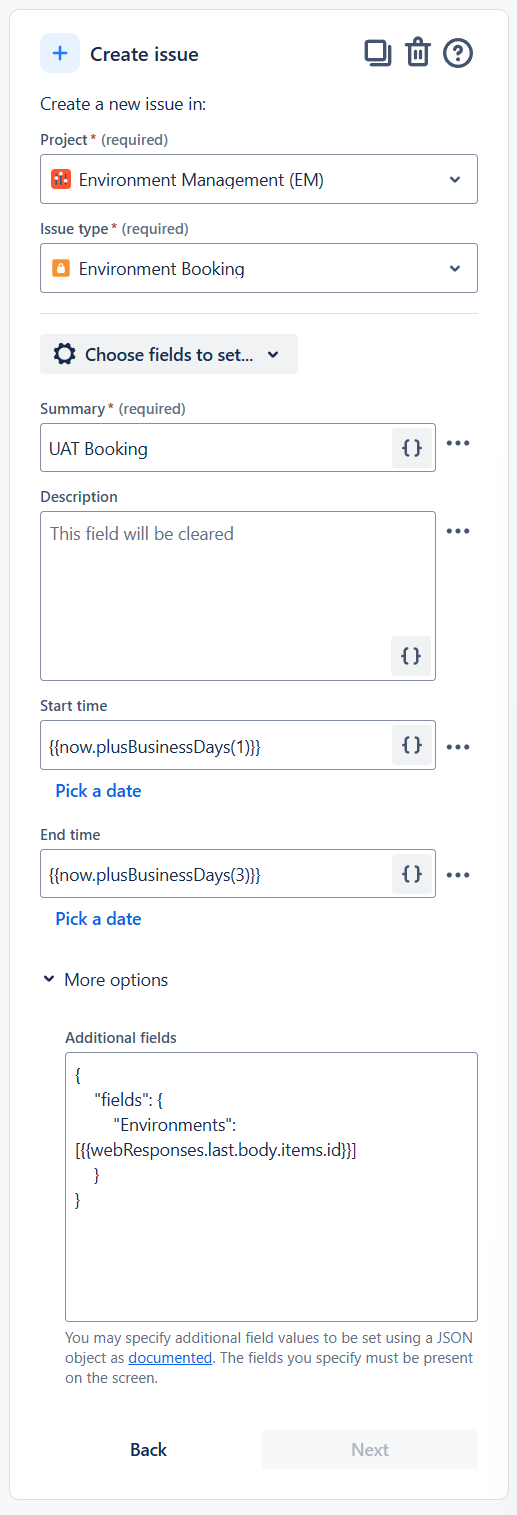This screenshot has width=517, height=1515.
Task: Click the braces icon in End time
Action: (411, 874)
